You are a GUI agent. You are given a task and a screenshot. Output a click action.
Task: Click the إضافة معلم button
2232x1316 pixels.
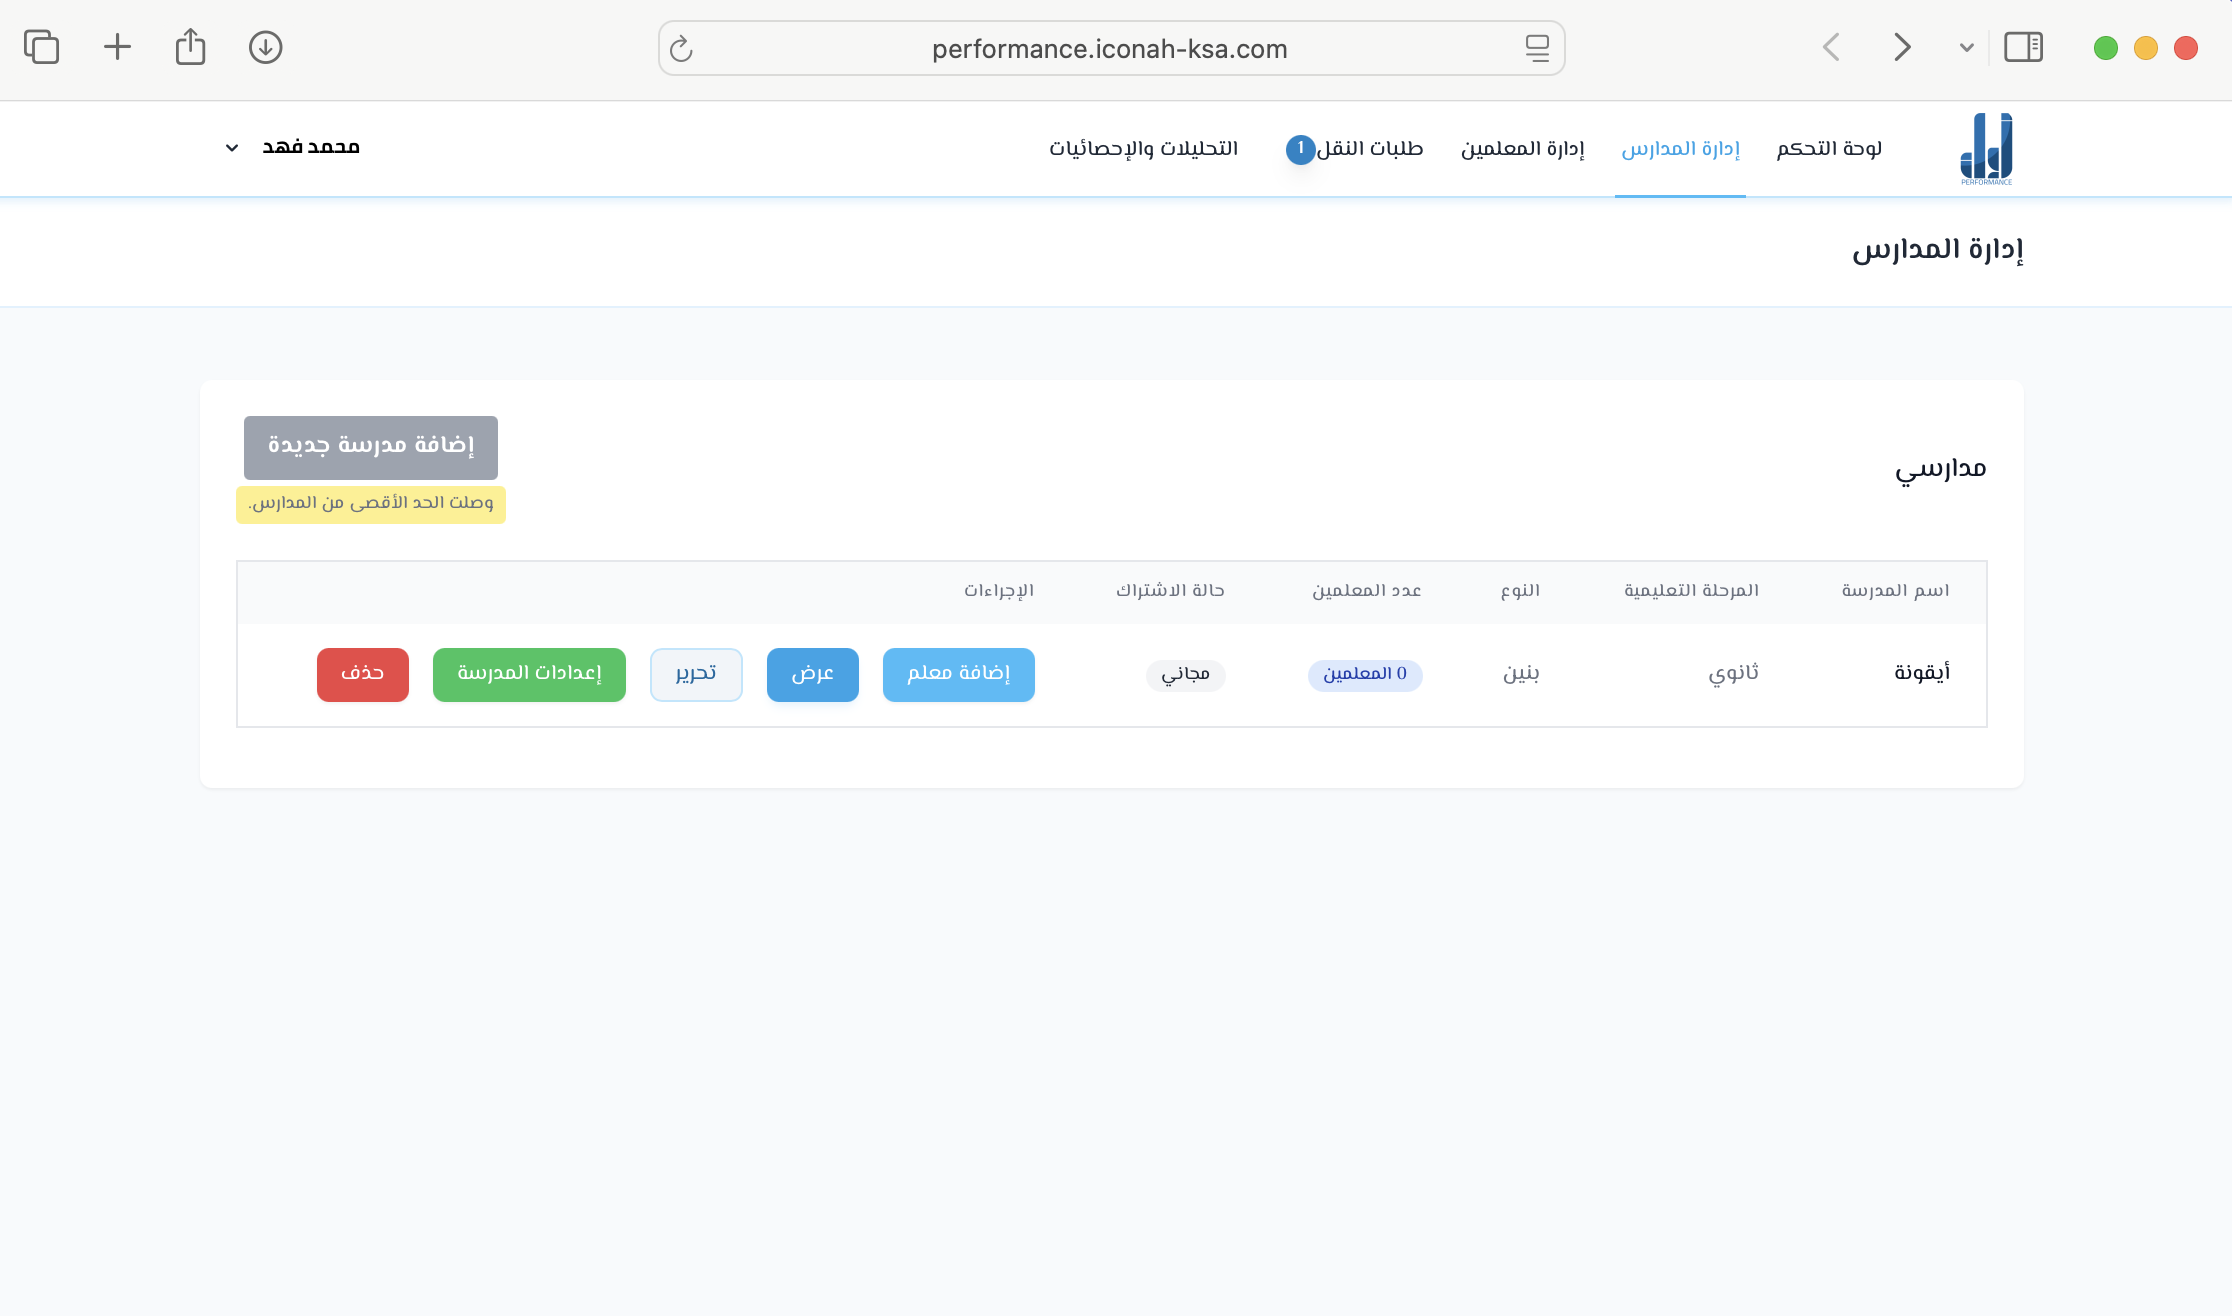(958, 674)
